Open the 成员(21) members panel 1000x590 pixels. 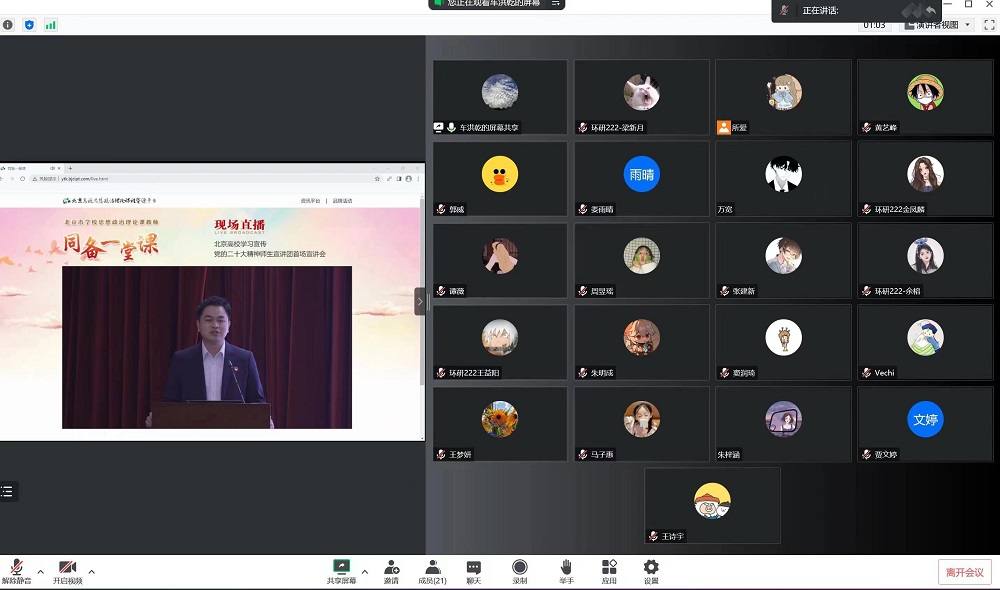(432, 568)
